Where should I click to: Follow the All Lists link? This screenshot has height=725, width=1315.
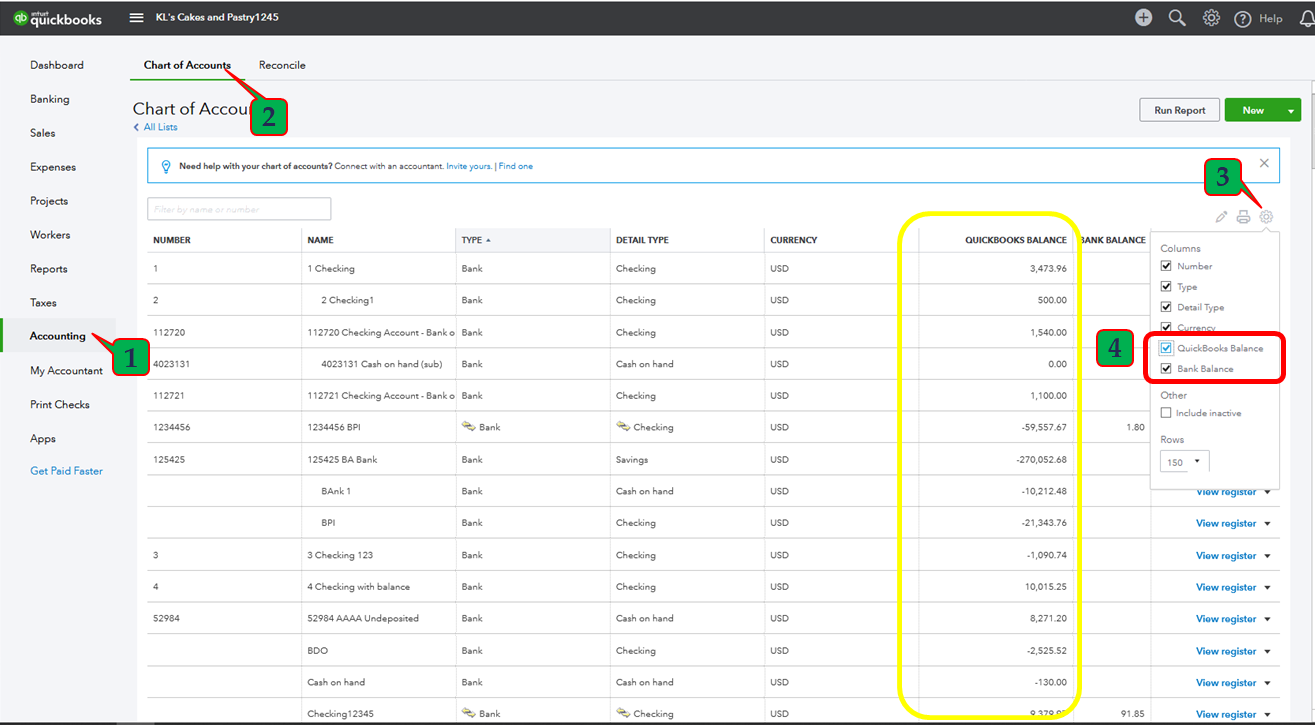point(159,127)
